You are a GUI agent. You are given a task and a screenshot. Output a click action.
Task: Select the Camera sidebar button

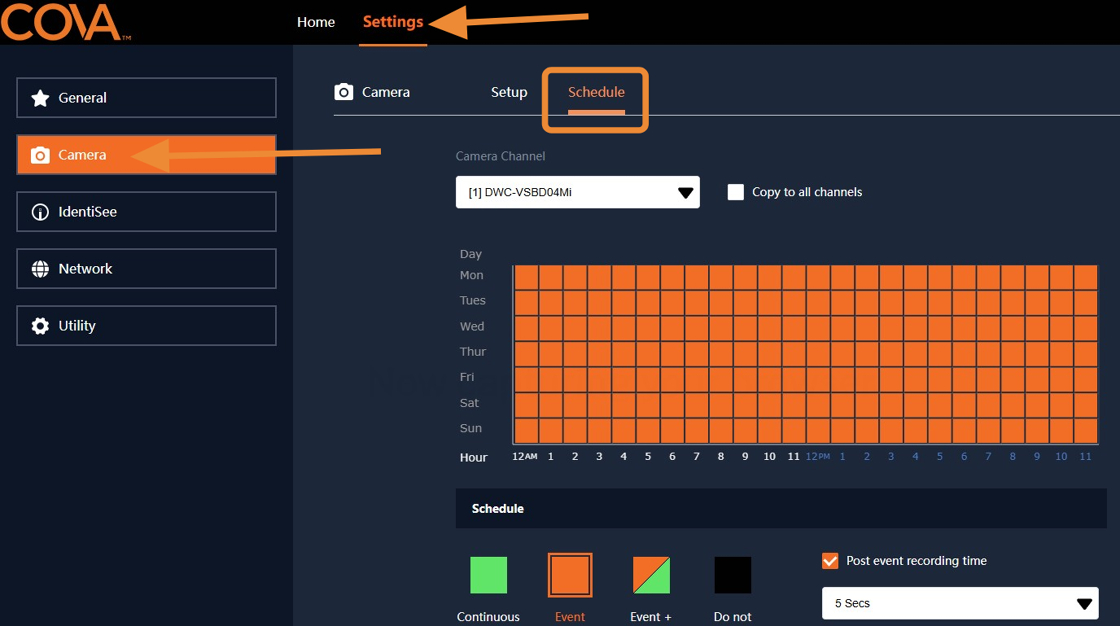[146, 154]
